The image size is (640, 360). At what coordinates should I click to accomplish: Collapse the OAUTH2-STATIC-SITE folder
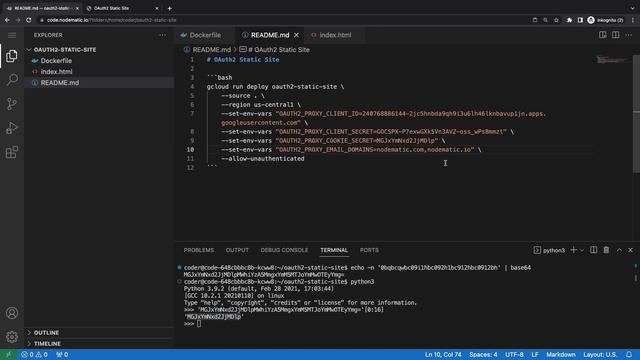point(99,49)
